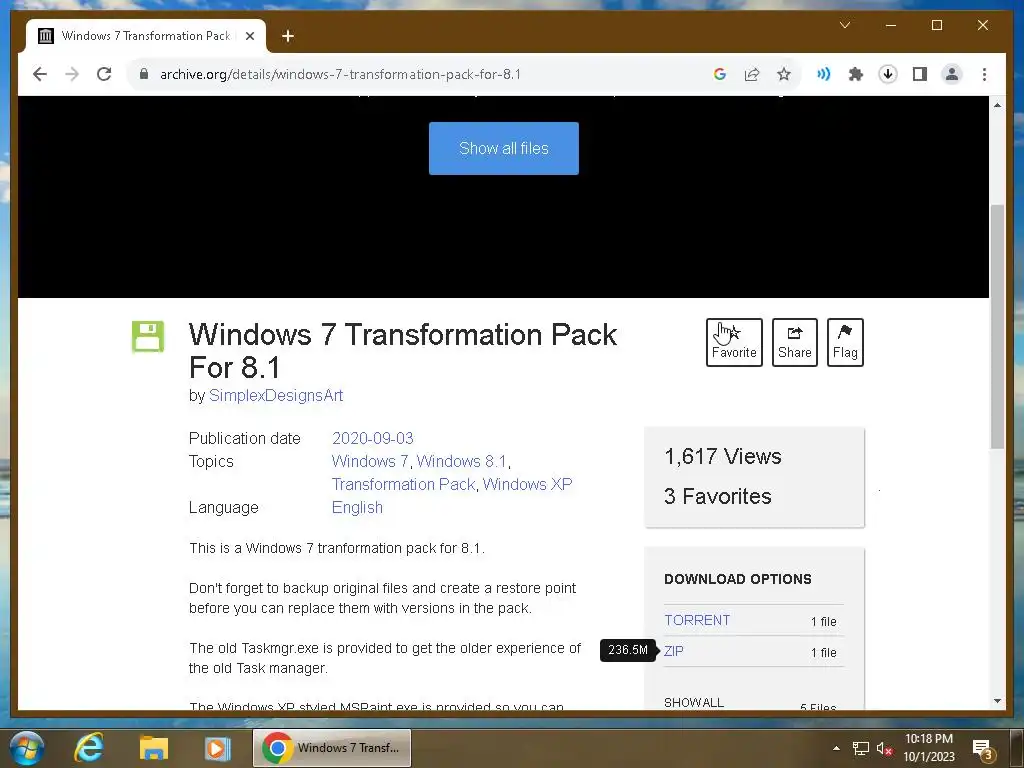The image size is (1024, 768).
Task: Open the Extensions puzzle icon
Action: click(856, 74)
